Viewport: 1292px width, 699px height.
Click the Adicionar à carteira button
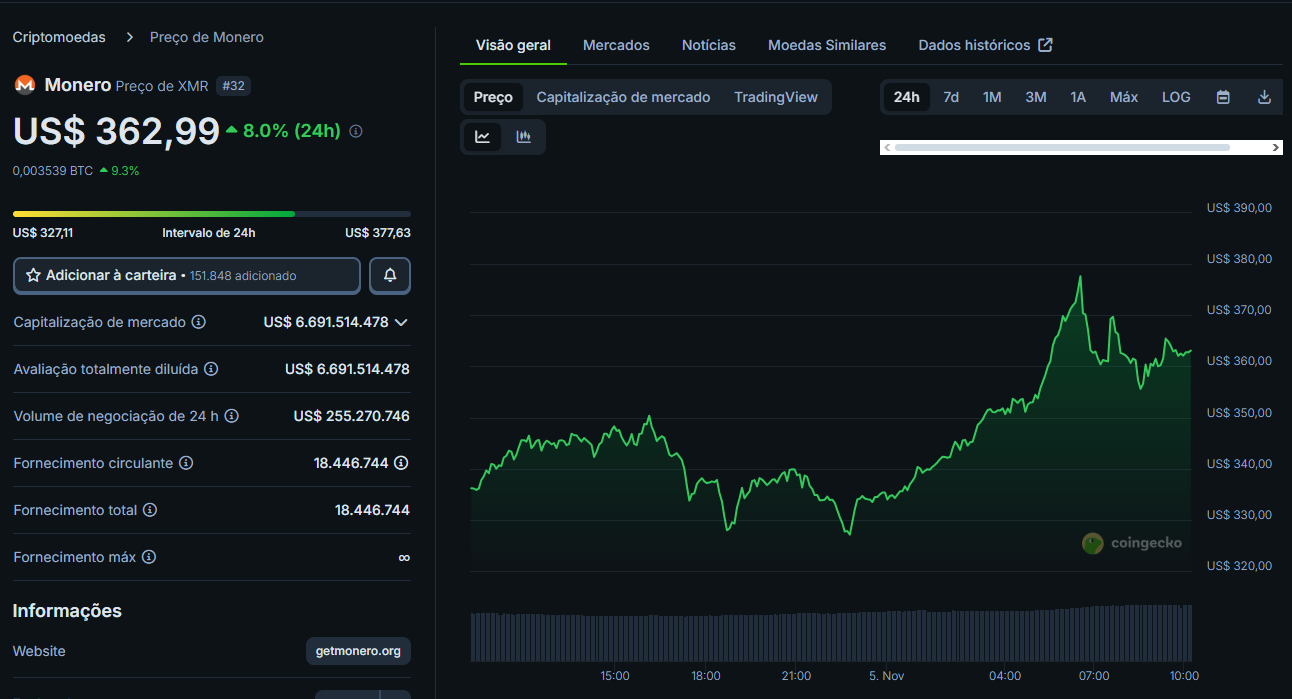click(186, 275)
